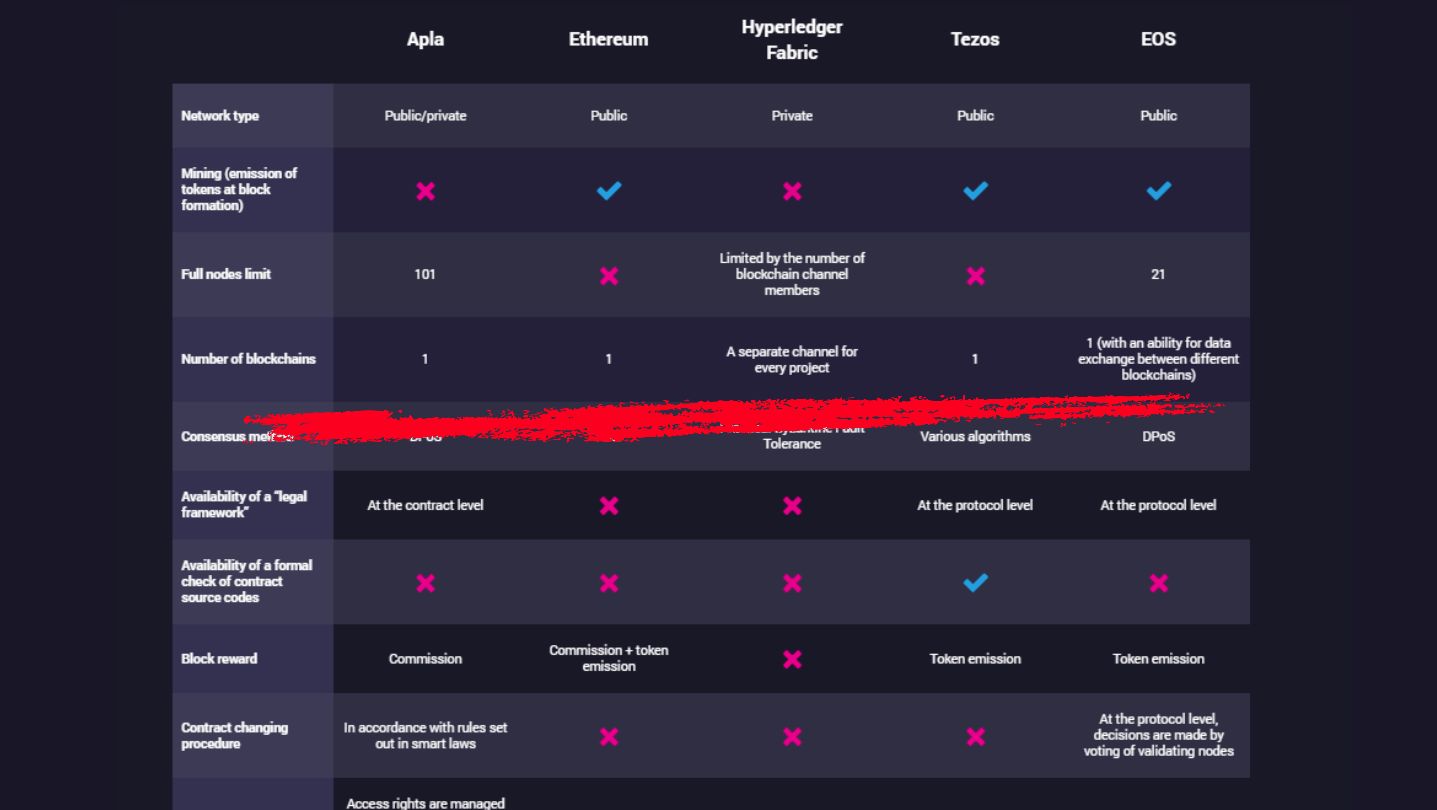Click Tezos's Full nodes limit cross icon
This screenshot has width=1437, height=810.
pos(975,275)
